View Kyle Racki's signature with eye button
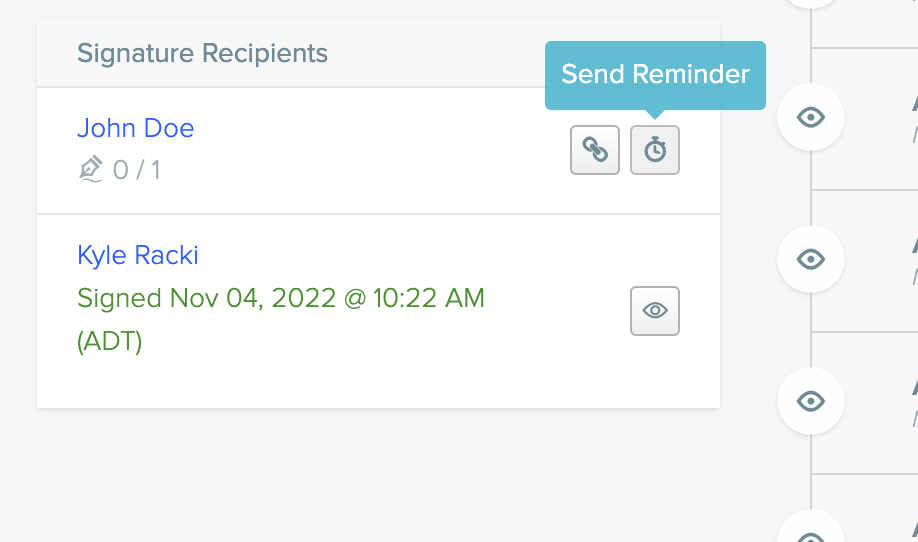 [655, 311]
